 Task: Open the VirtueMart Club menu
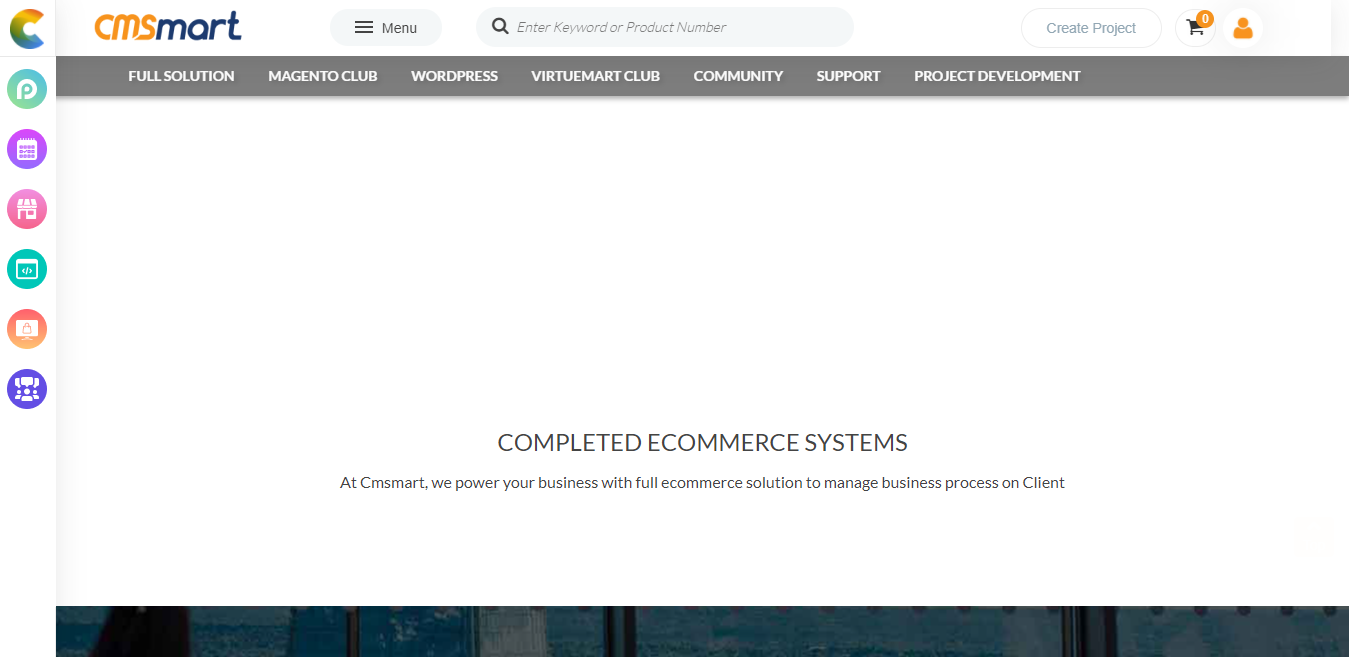(x=596, y=76)
